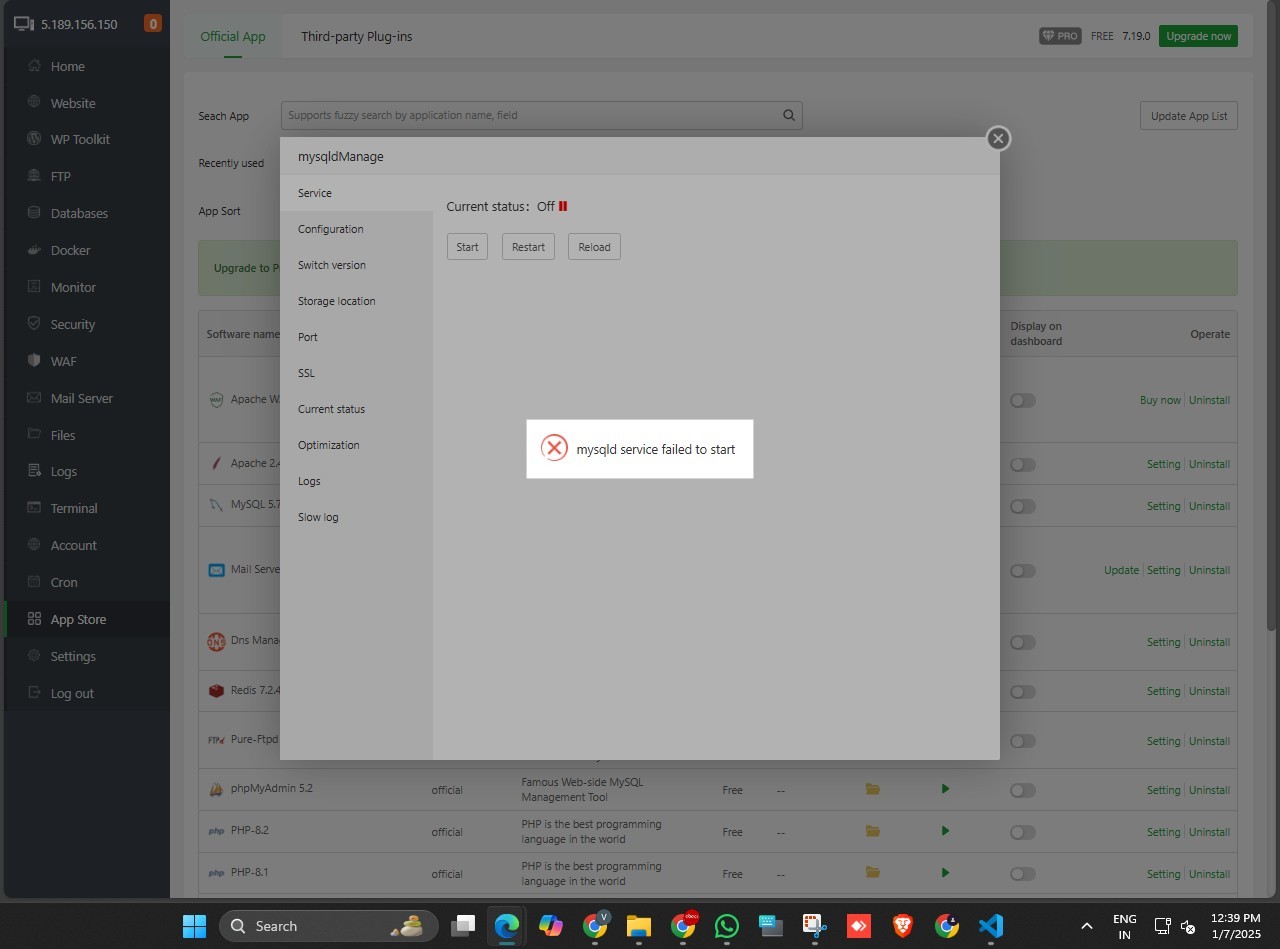Toggle dashboard display for MySQL 5.7 row
The width and height of the screenshot is (1280, 949).
(x=1022, y=506)
